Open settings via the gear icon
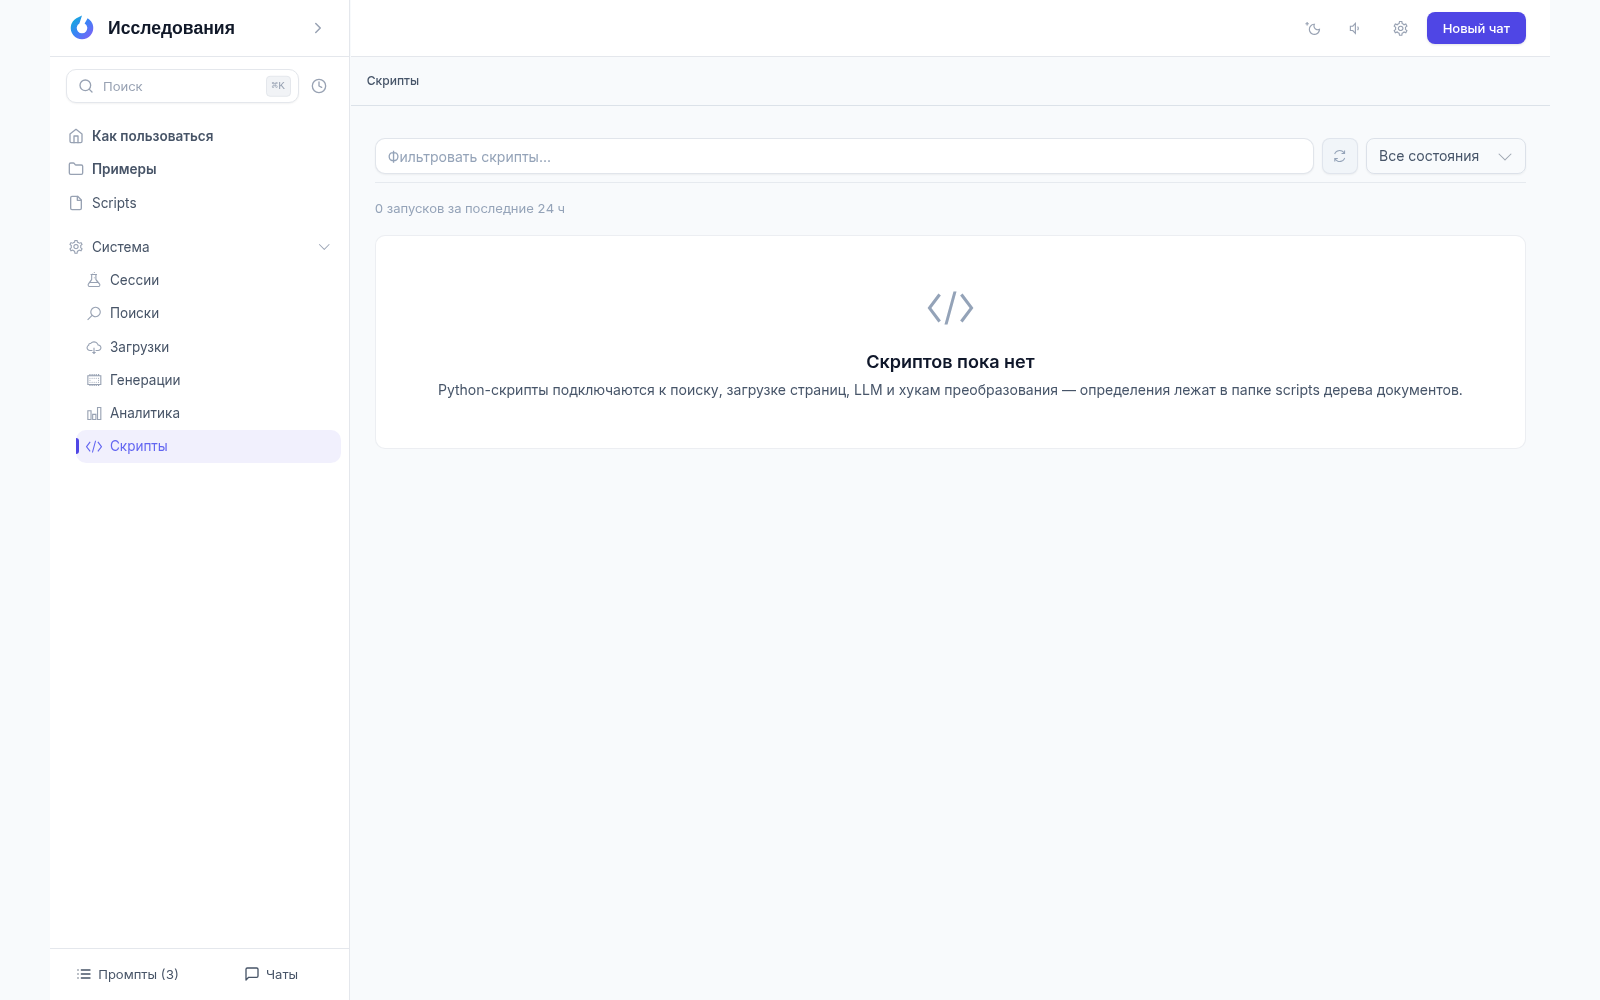This screenshot has width=1600, height=1000. (1400, 29)
